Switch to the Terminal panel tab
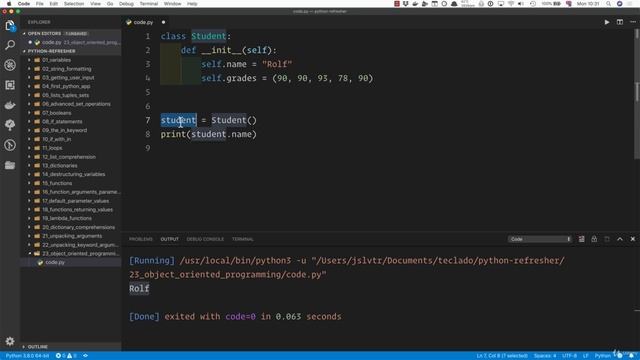This screenshot has width=640, height=360. pos(242,239)
